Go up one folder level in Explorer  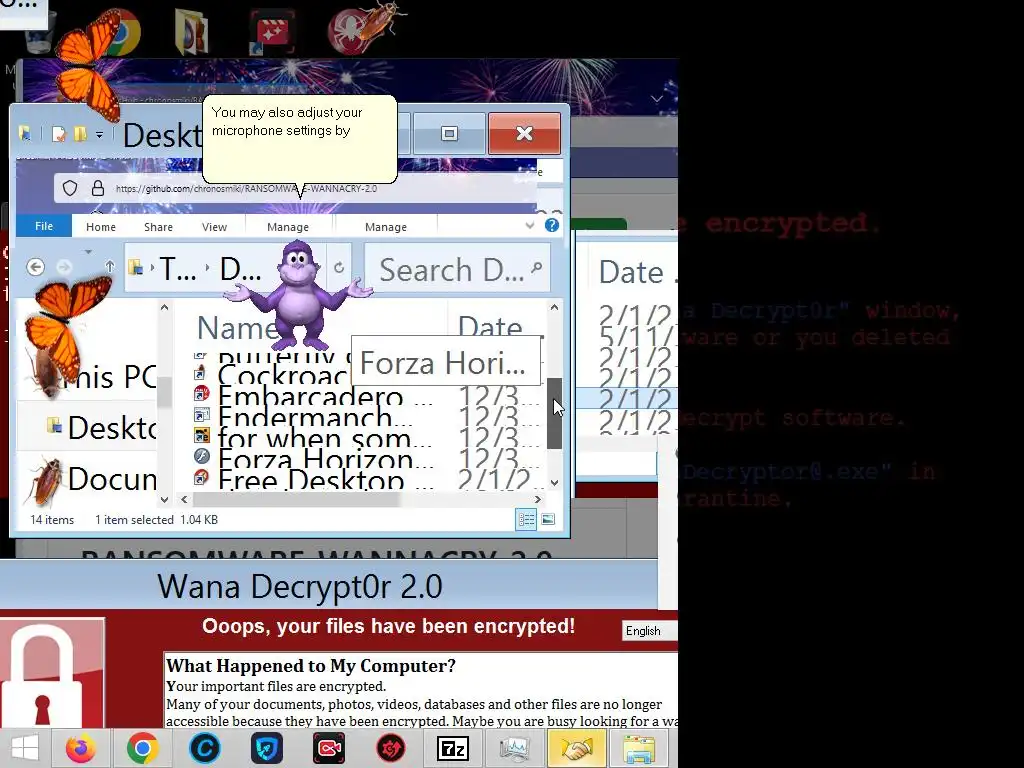[x=110, y=267]
